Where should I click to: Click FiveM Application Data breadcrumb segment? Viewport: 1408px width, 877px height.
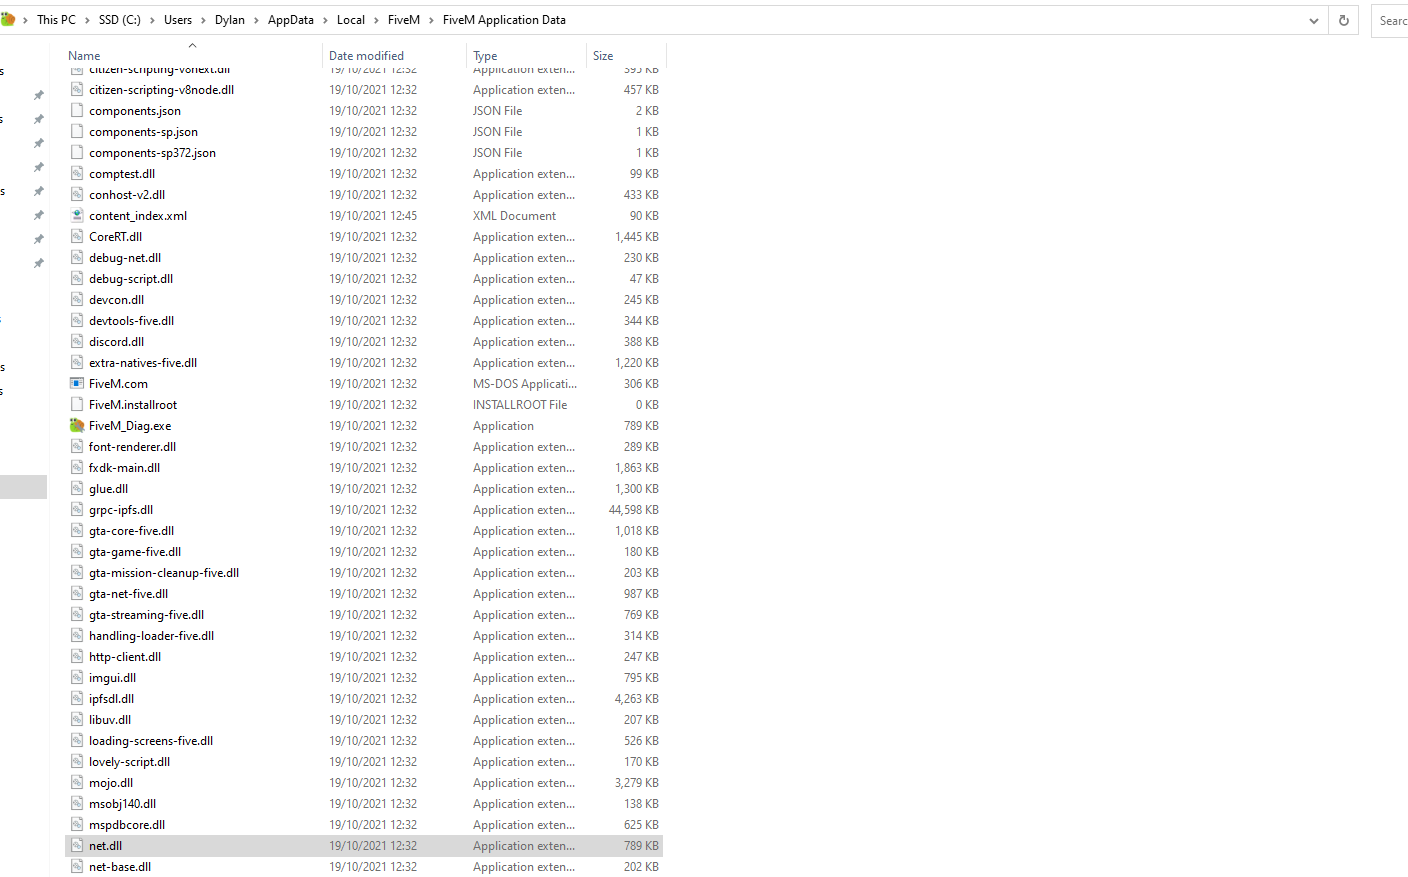504,20
